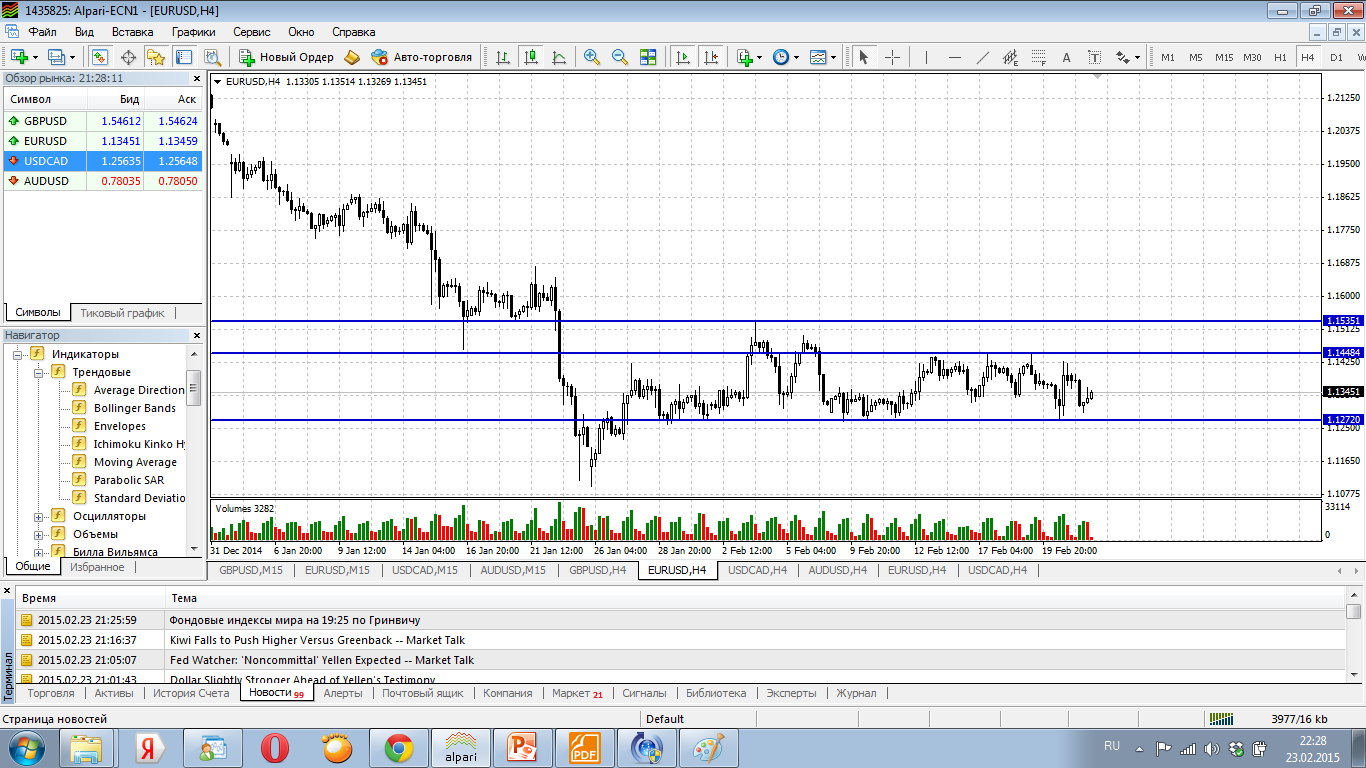This screenshot has width=1366, height=768.
Task: Click the Zoom Out magnifier icon
Action: tap(620, 57)
